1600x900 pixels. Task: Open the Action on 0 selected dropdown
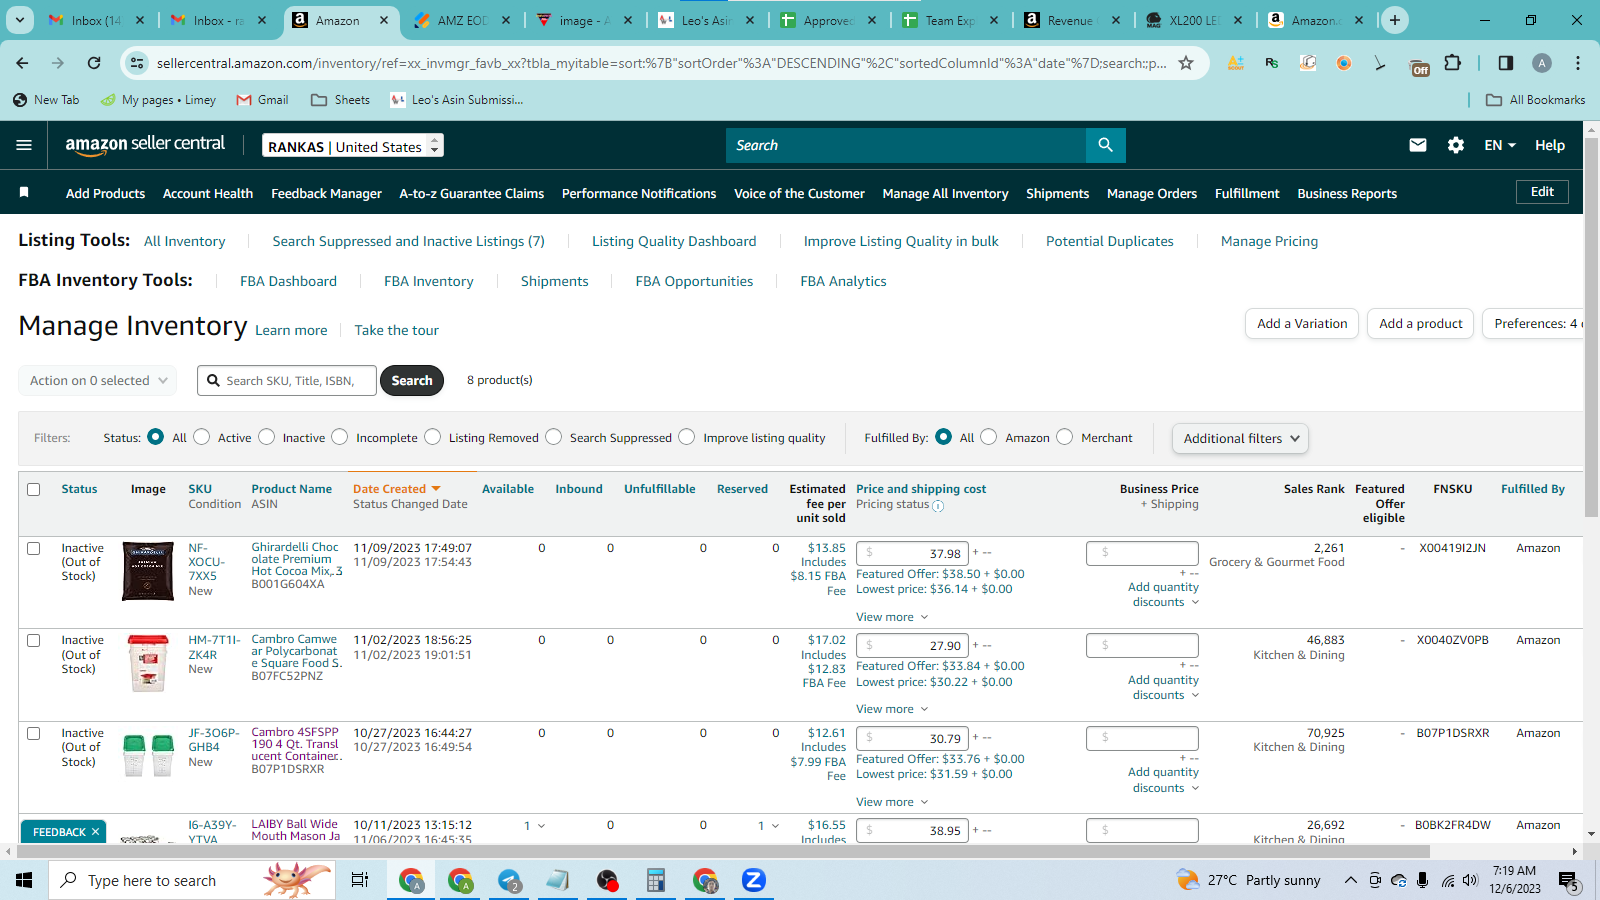coord(98,381)
